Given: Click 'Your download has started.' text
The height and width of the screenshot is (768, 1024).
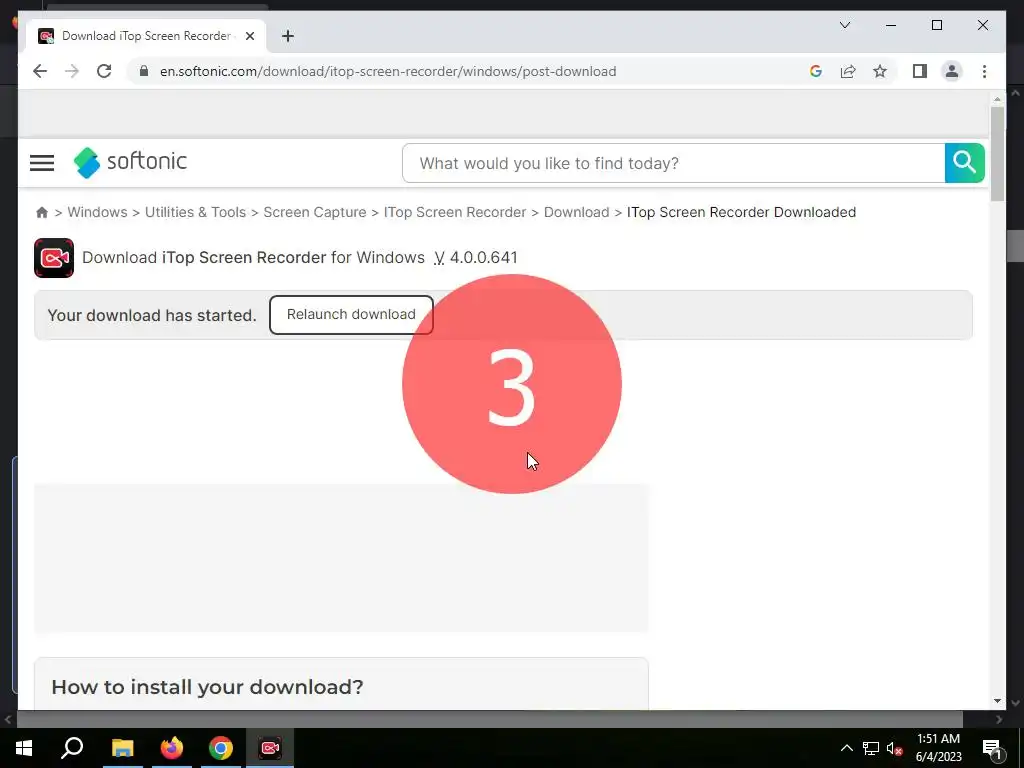Looking at the screenshot, I should (x=152, y=315).
